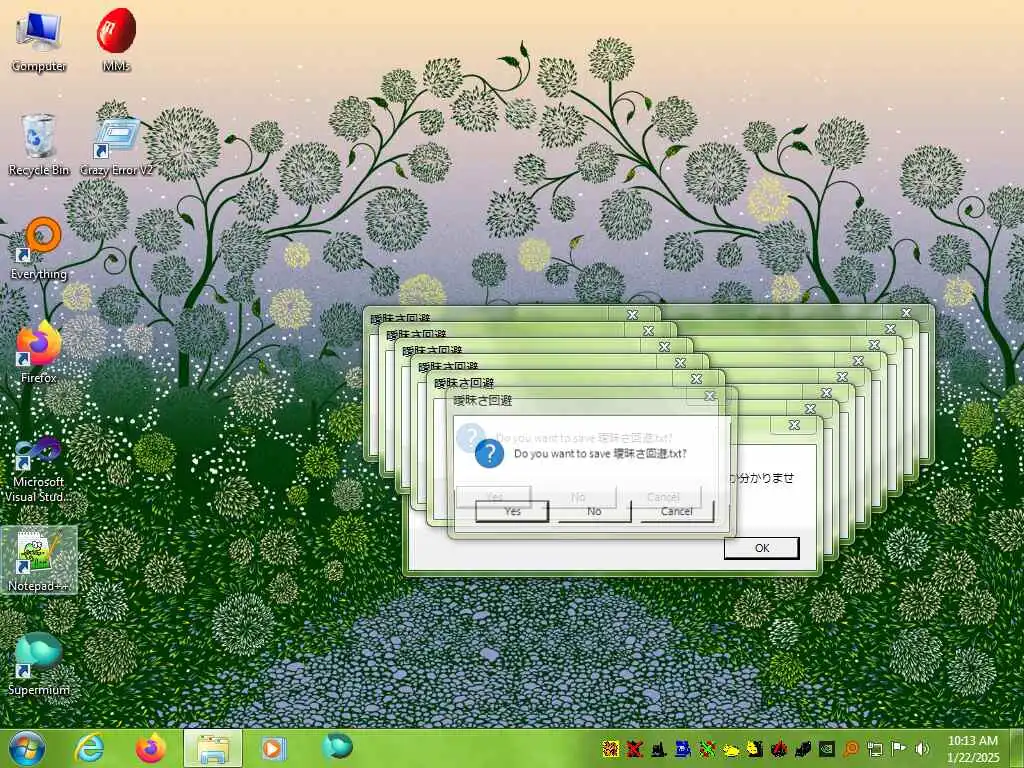Viewport: 1024px width, 768px height.
Task: Open Windows Explorer from the taskbar
Action: click(213, 748)
